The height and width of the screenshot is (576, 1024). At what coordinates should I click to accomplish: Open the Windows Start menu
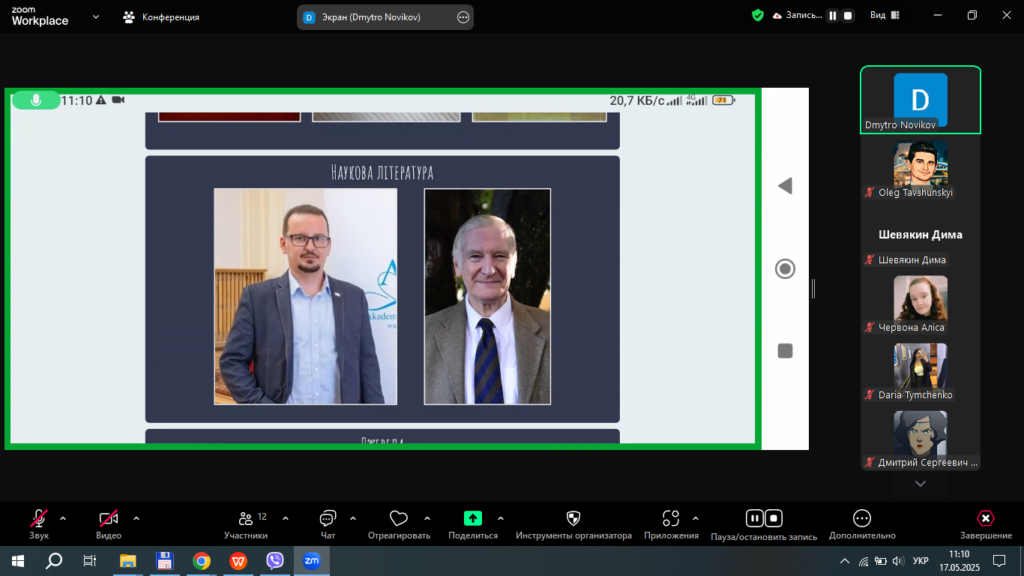coord(18,561)
